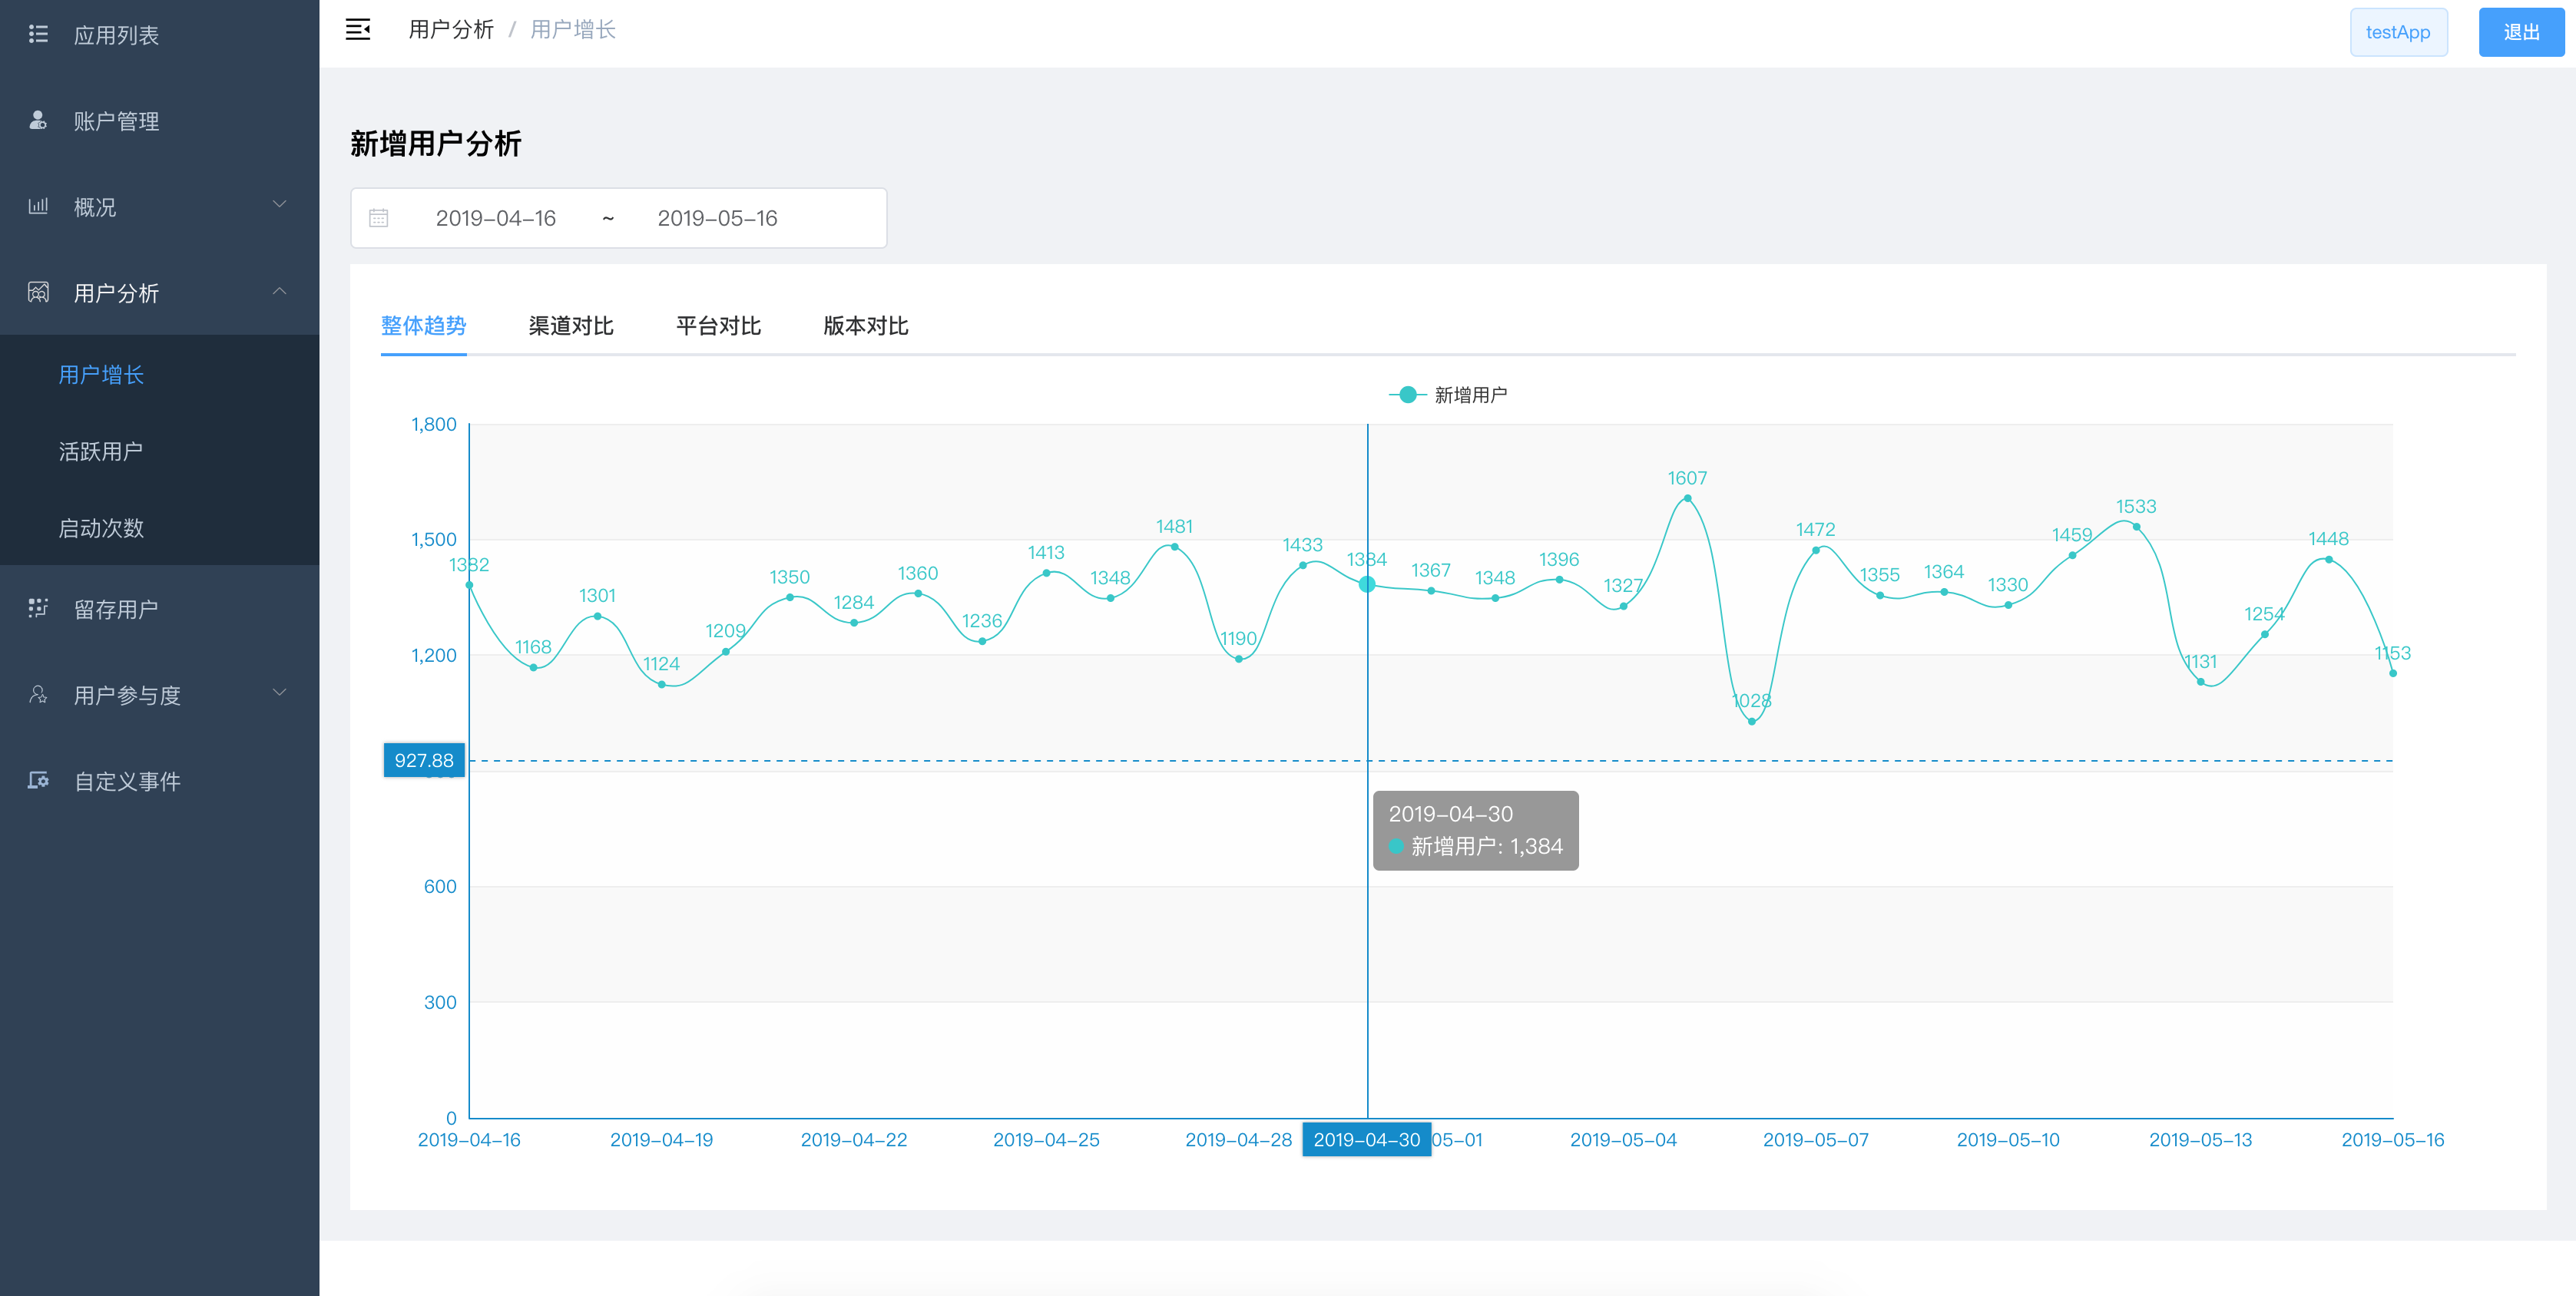The height and width of the screenshot is (1296, 2576).
Task: Click the 自定义事件 settings icon
Action: [38, 780]
